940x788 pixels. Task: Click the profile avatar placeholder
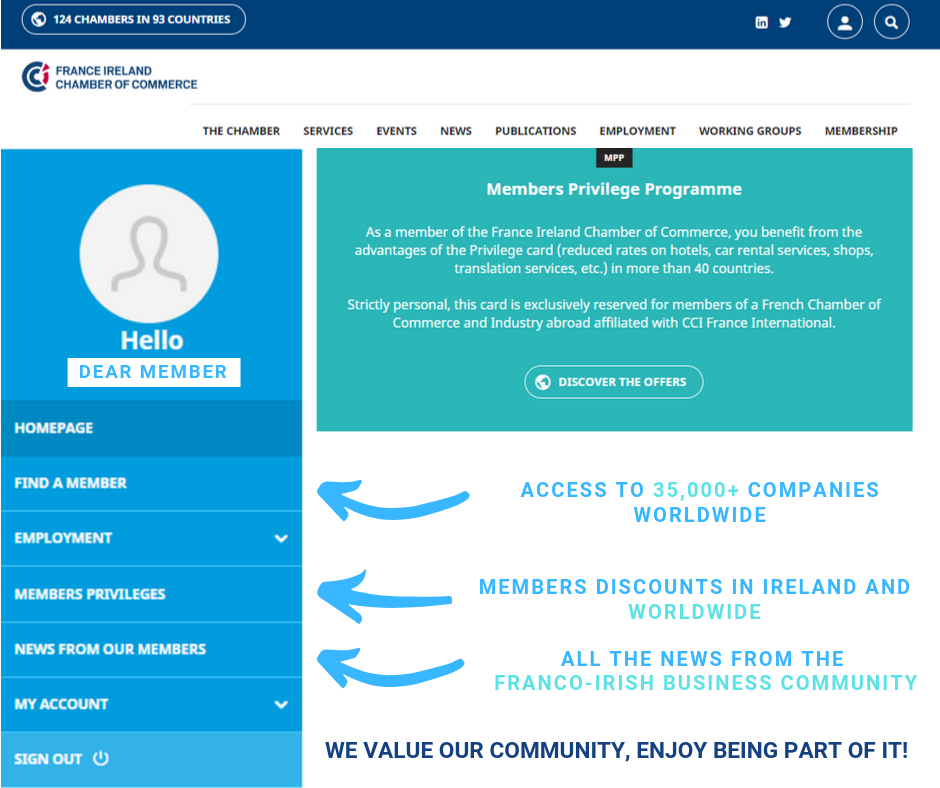click(149, 253)
